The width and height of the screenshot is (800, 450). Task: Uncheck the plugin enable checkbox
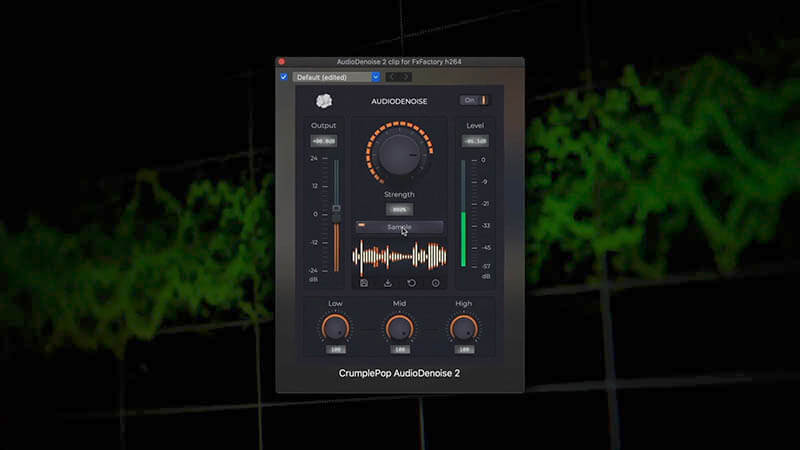pos(284,77)
